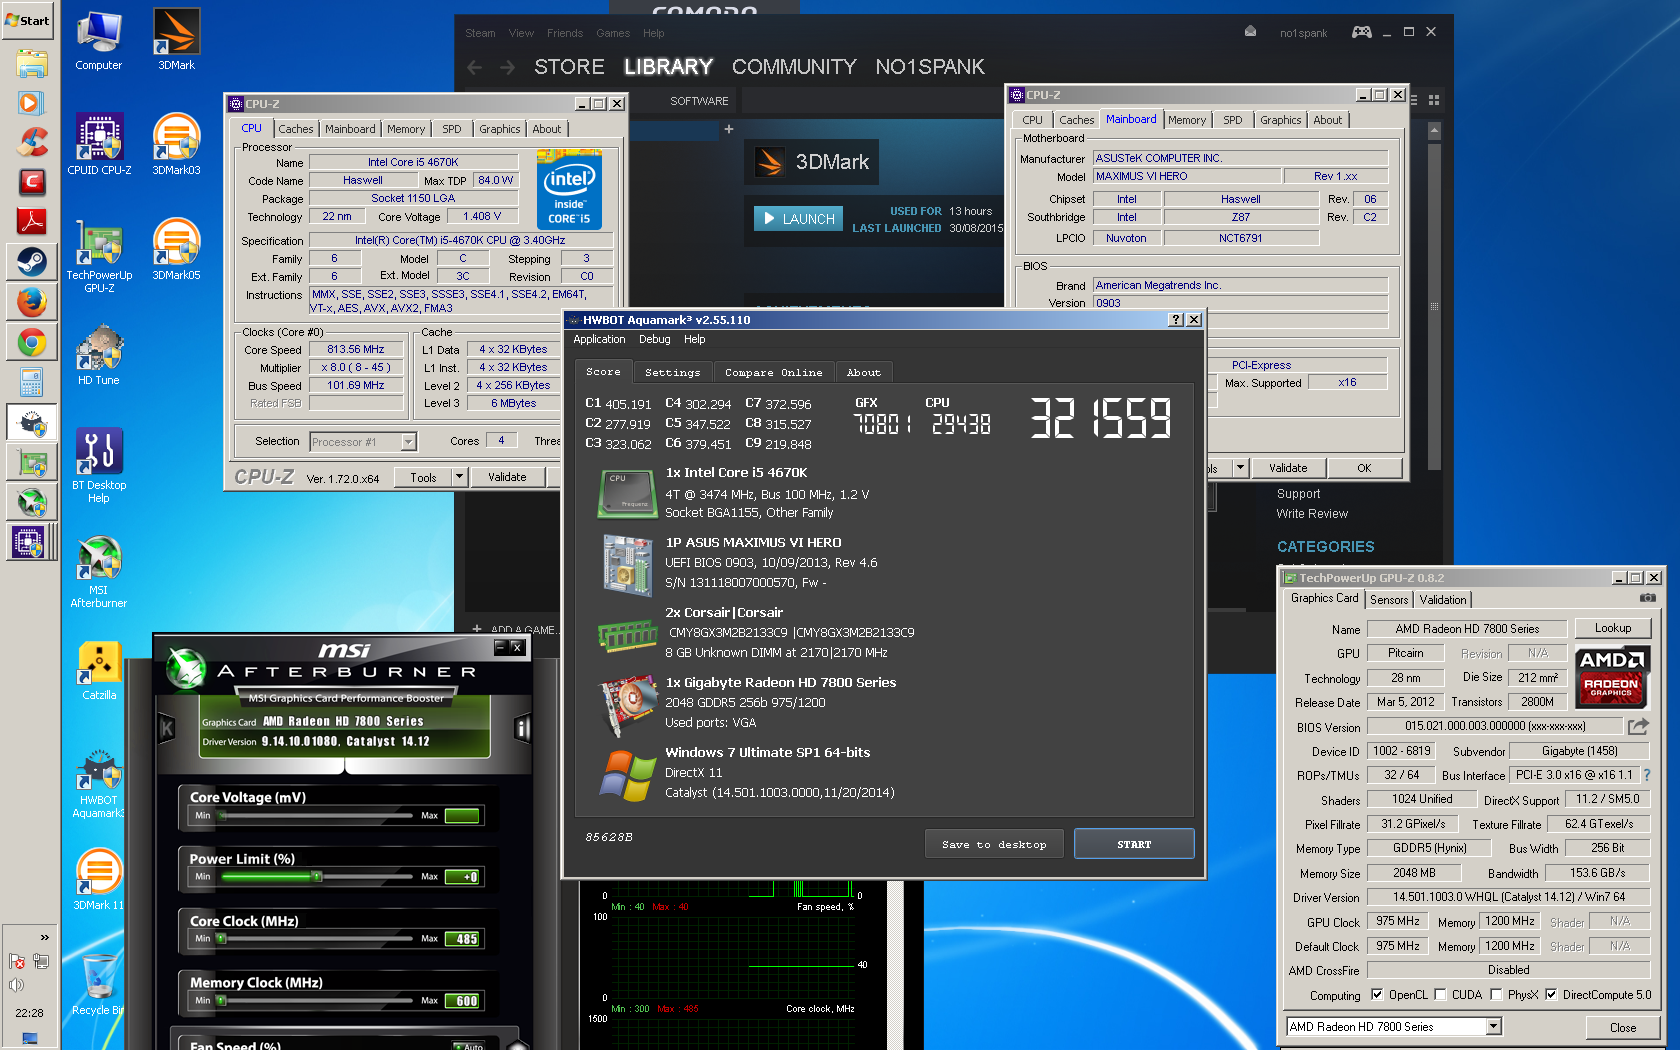Toggle the fan speed Auto button
This screenshot has width=1680, height=1050.
(x=468, y=1045)
